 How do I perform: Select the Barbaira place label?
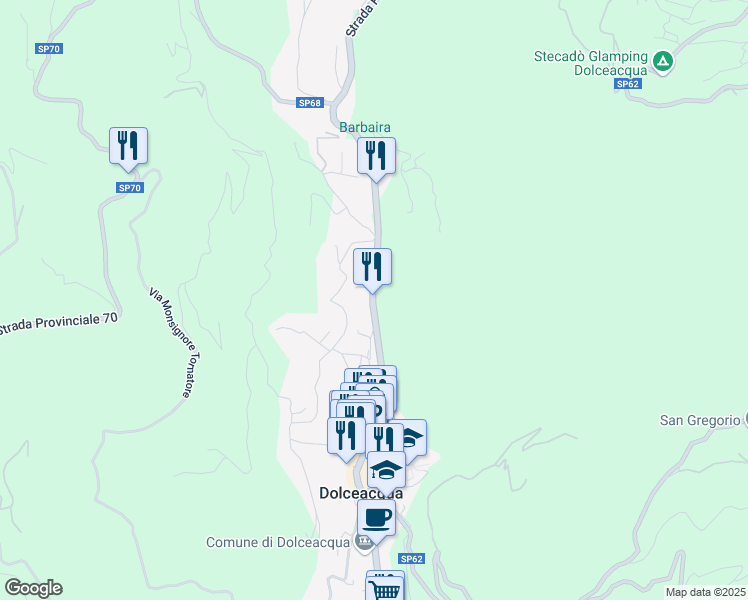tap(365, 127)
